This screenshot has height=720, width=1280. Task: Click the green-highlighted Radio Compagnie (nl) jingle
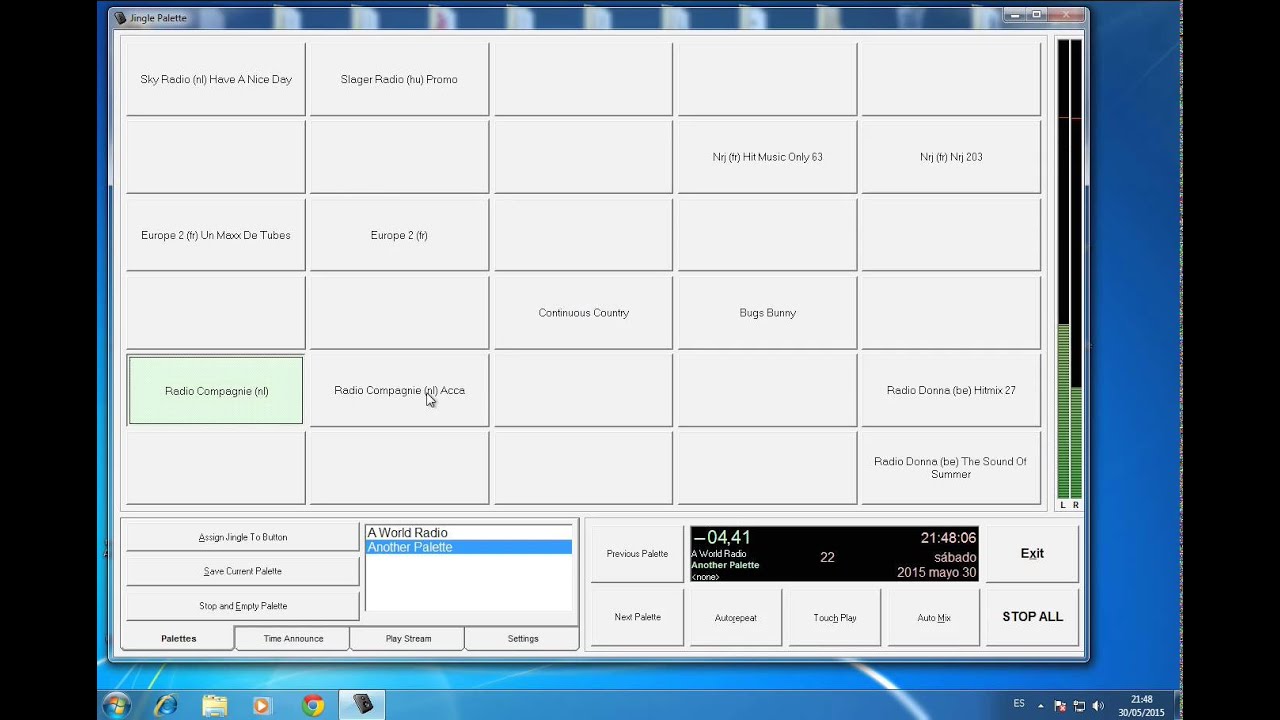tap(216, 391)
